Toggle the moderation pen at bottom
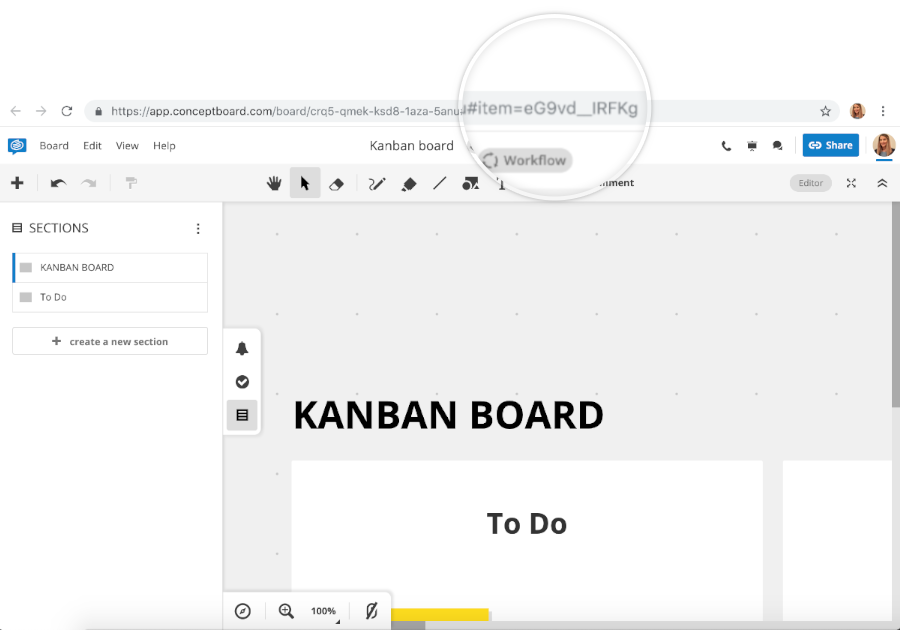Screen dimensions: 900x630 click(x=370, y=610)
